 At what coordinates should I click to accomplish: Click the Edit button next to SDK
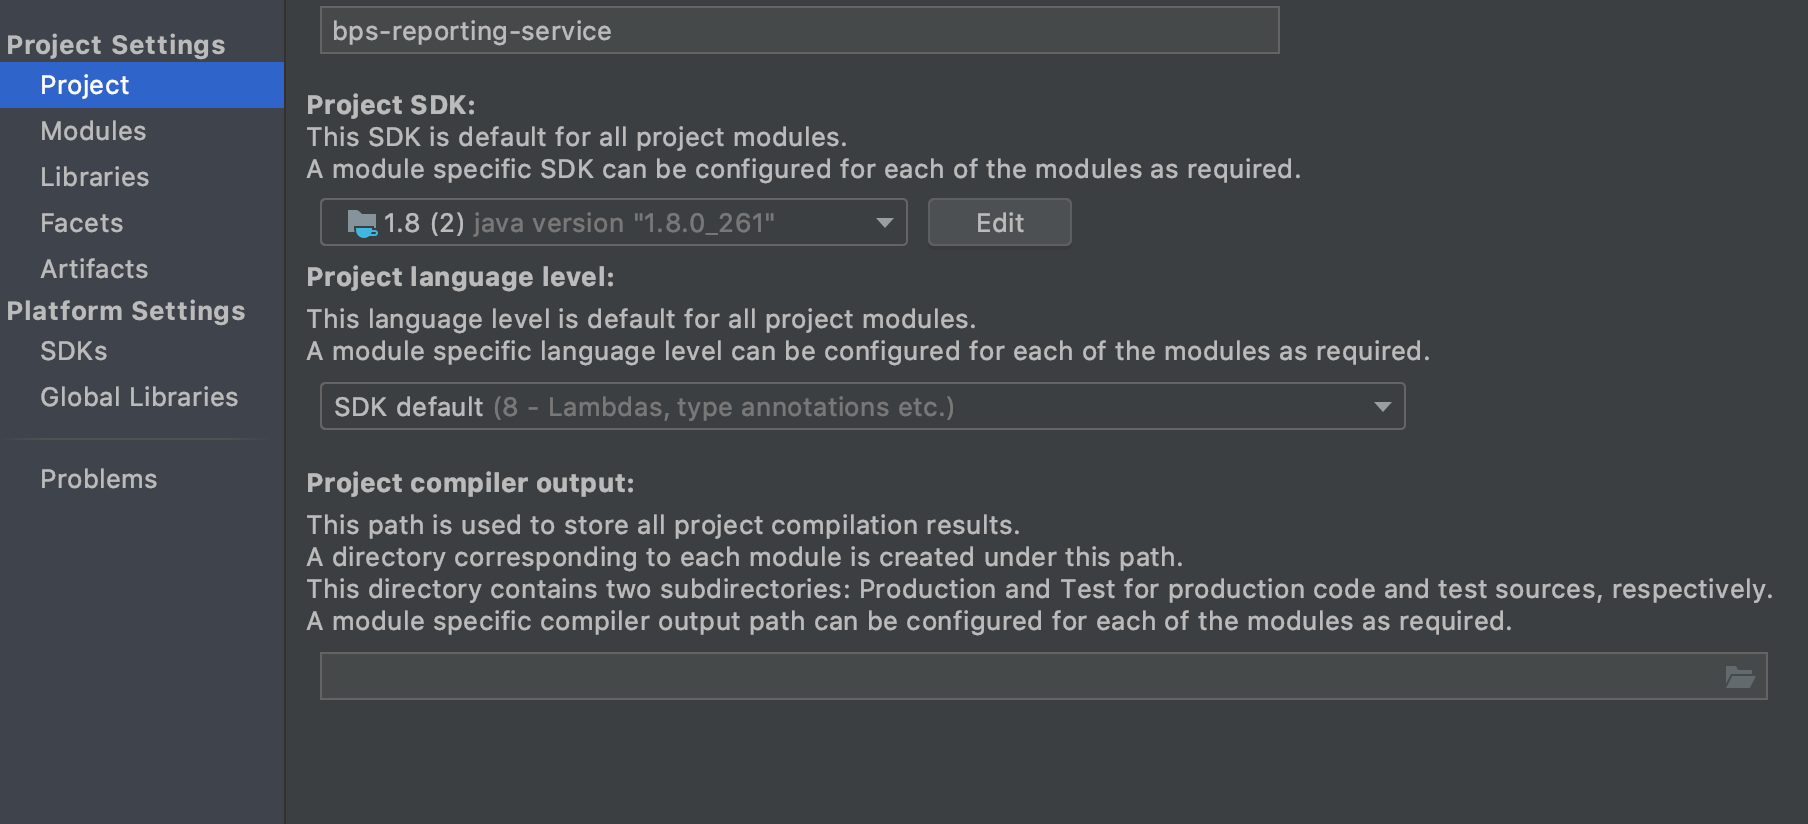click(999, 222)
